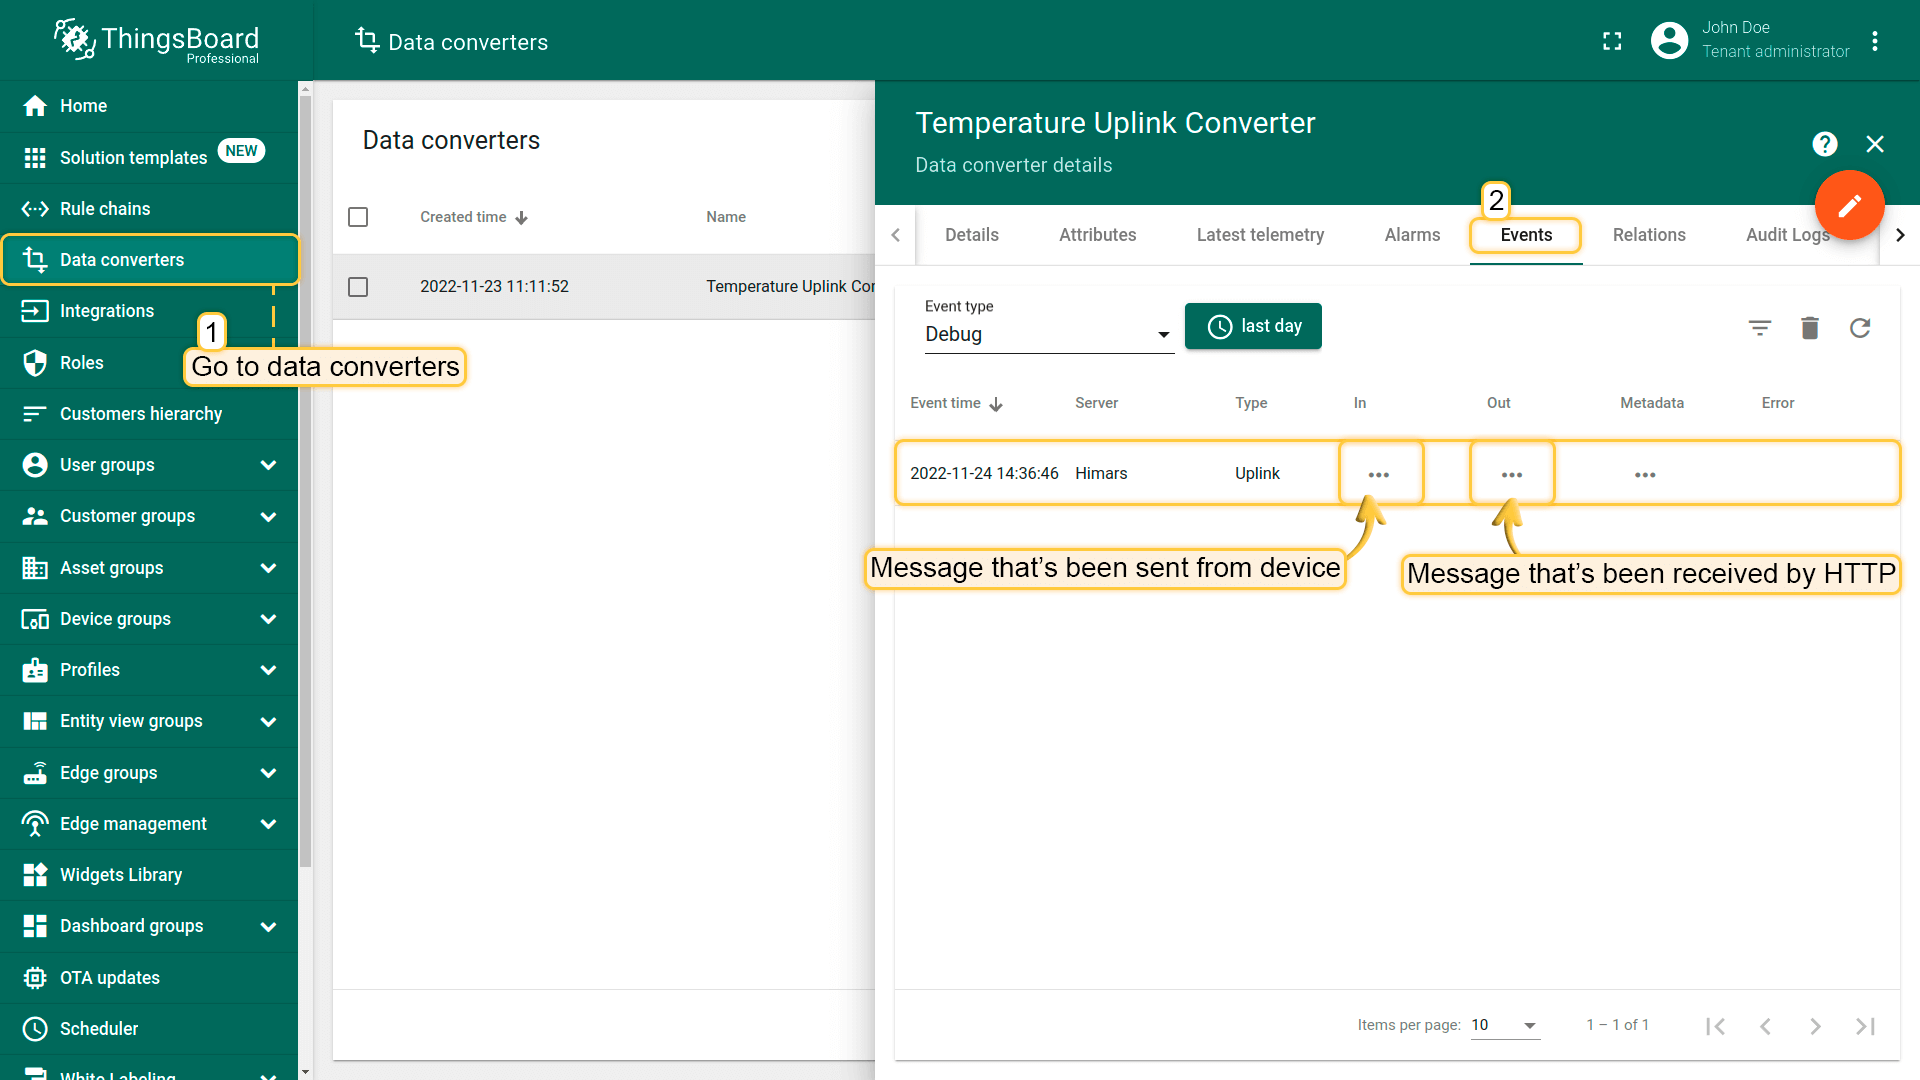Viewport: 1920px width, 1080px height.
Task: Expand Device groups in sidebar
Action: coord(268,619)
